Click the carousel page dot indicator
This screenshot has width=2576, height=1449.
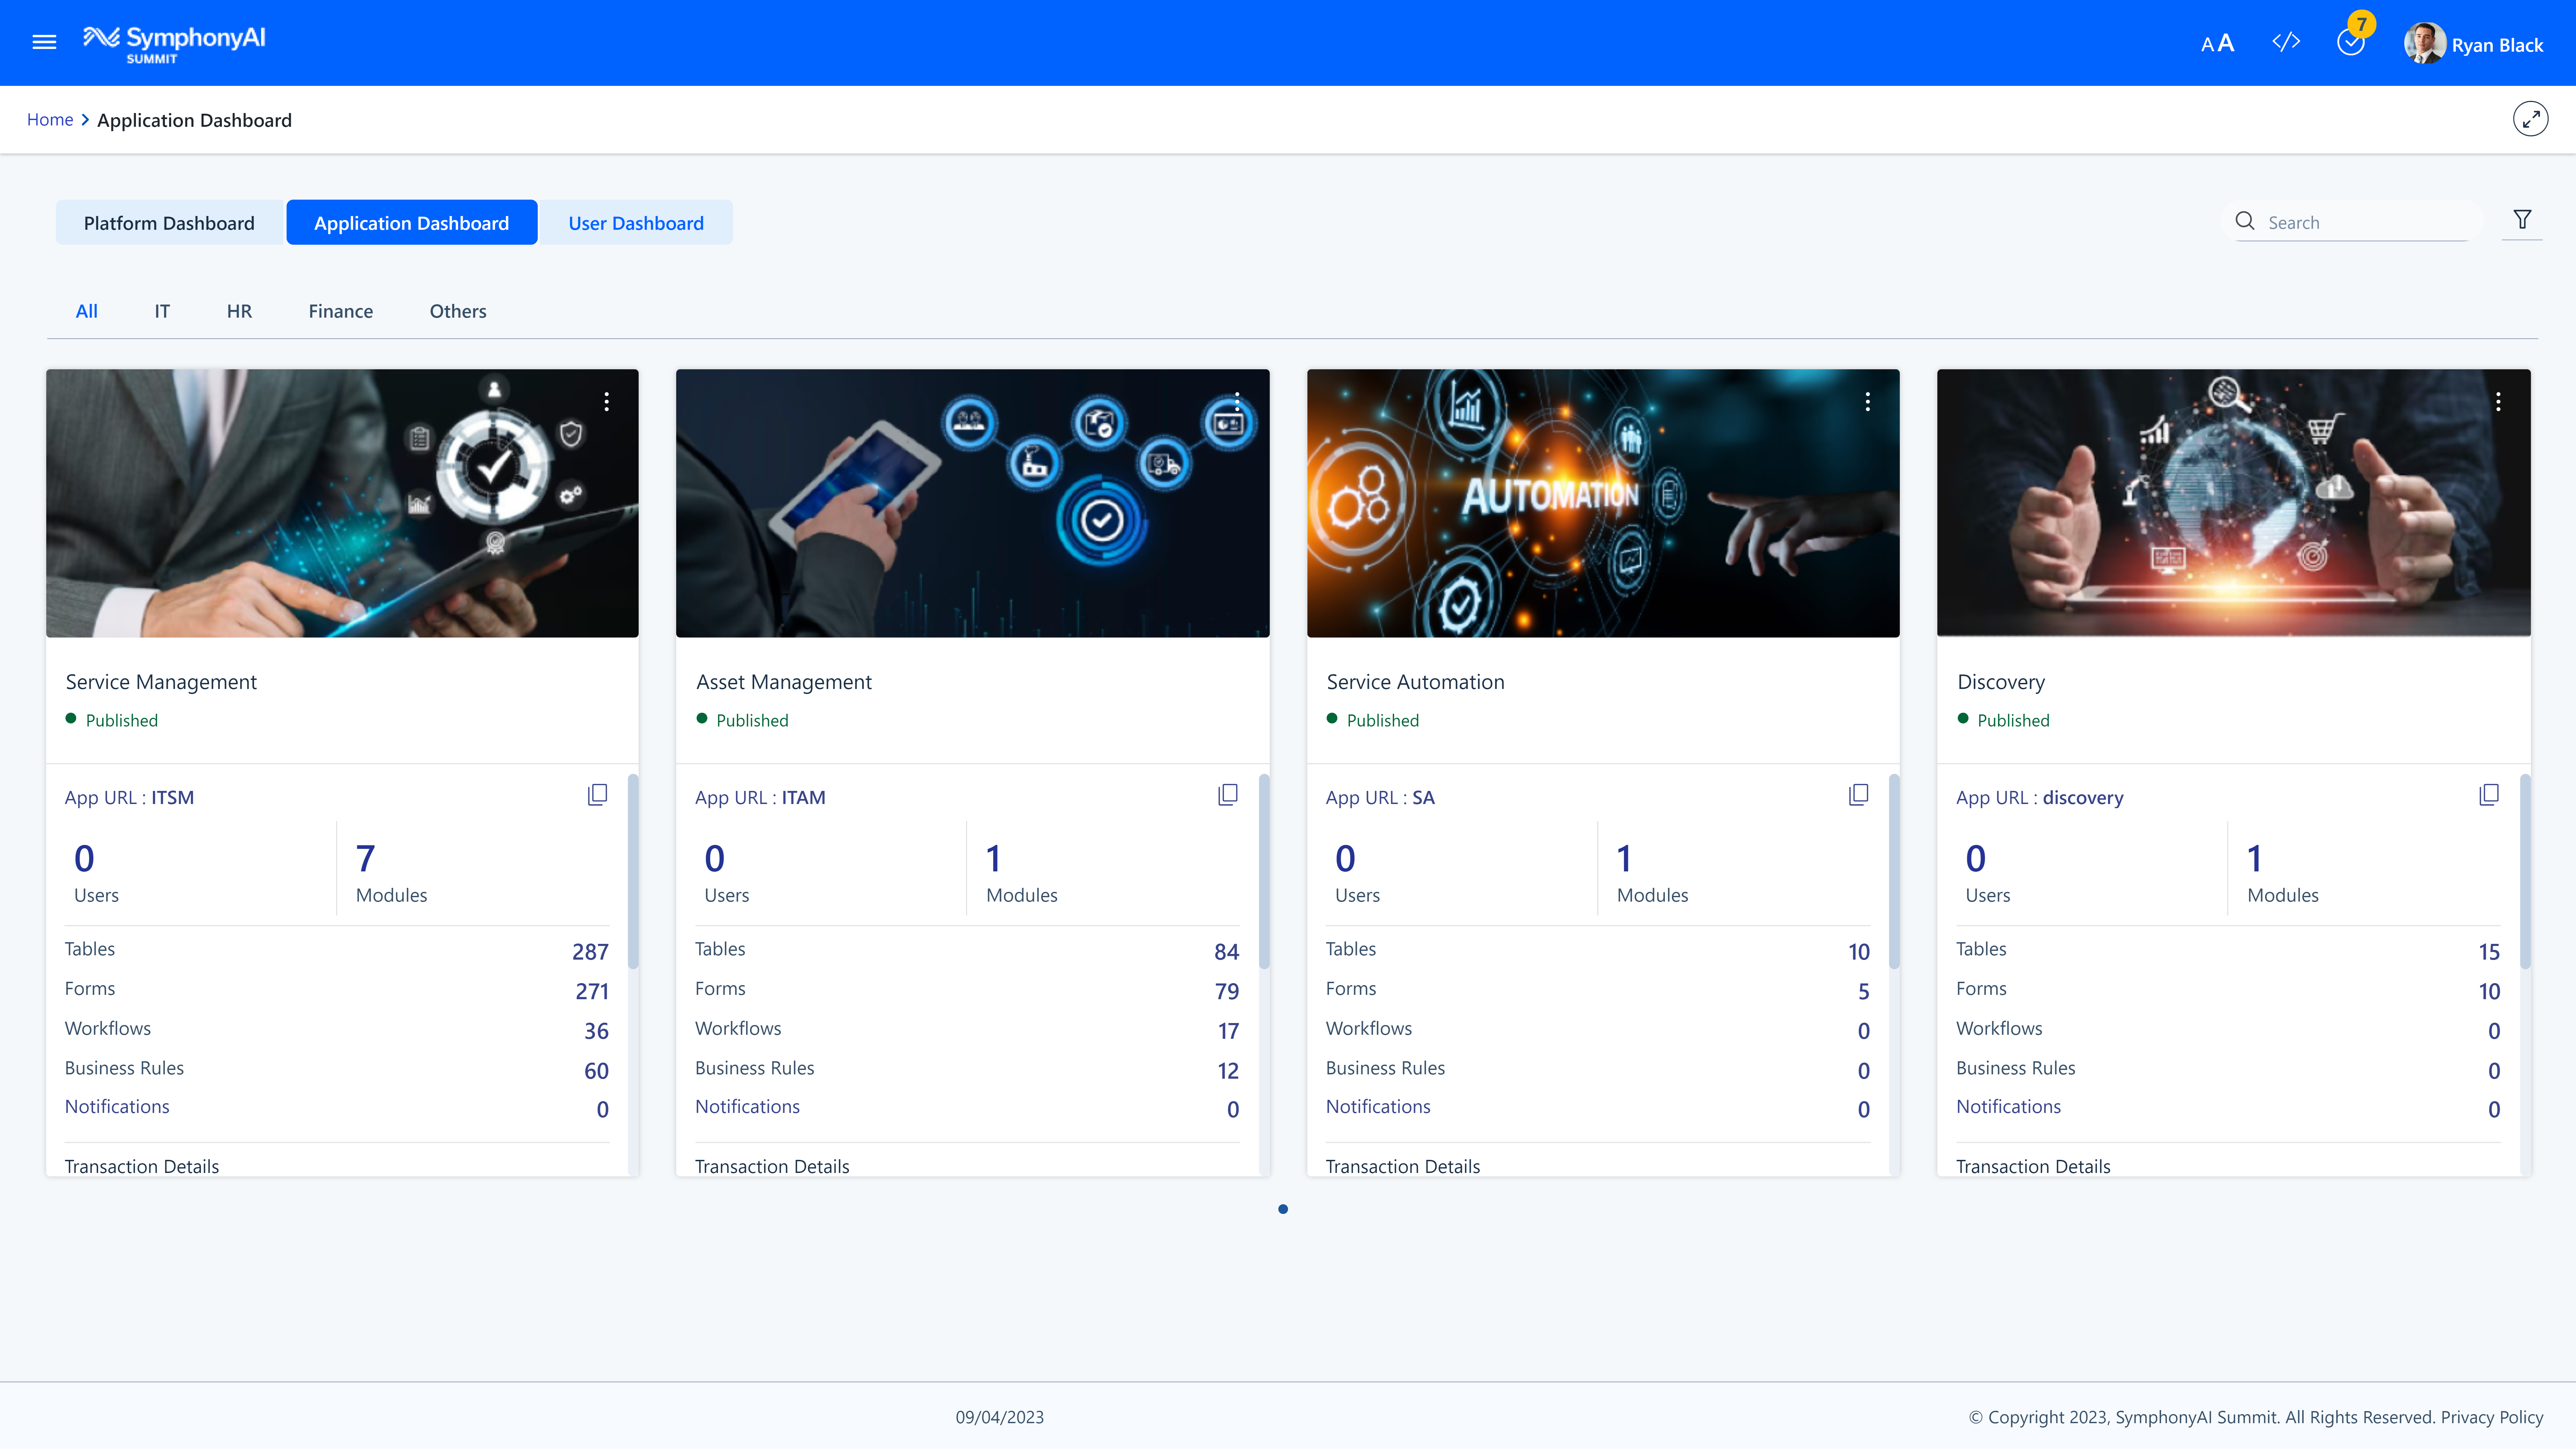[1283, 1209]
